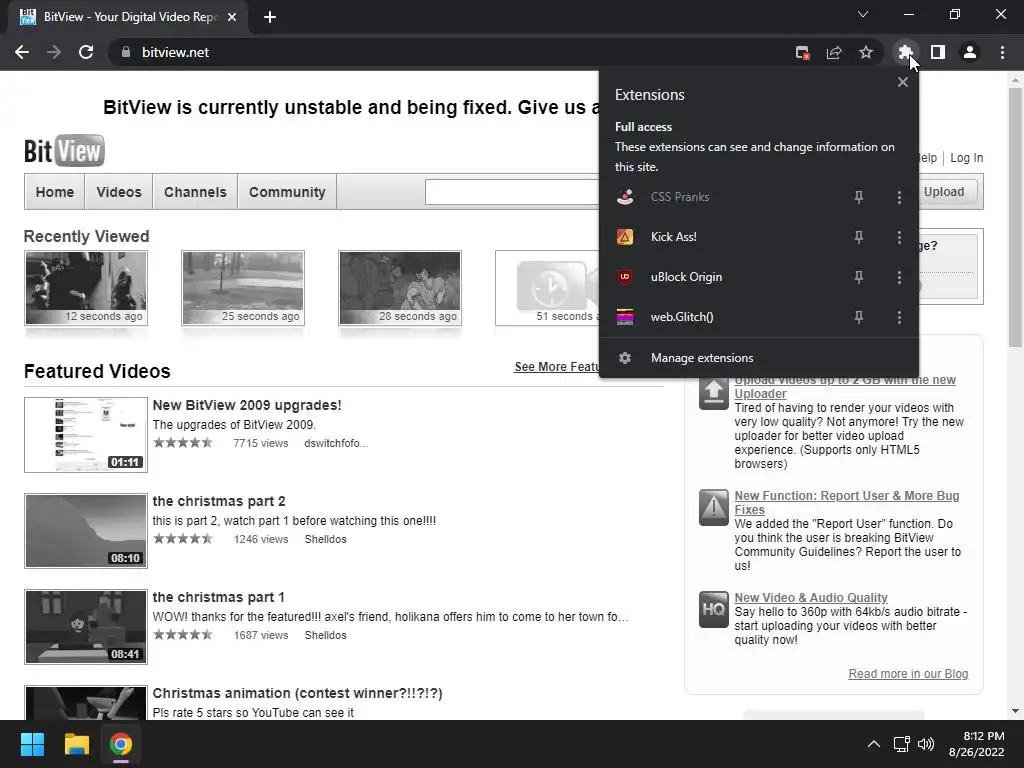Share this page via share icon
The image size is (1024, 768).
(834, 52)
